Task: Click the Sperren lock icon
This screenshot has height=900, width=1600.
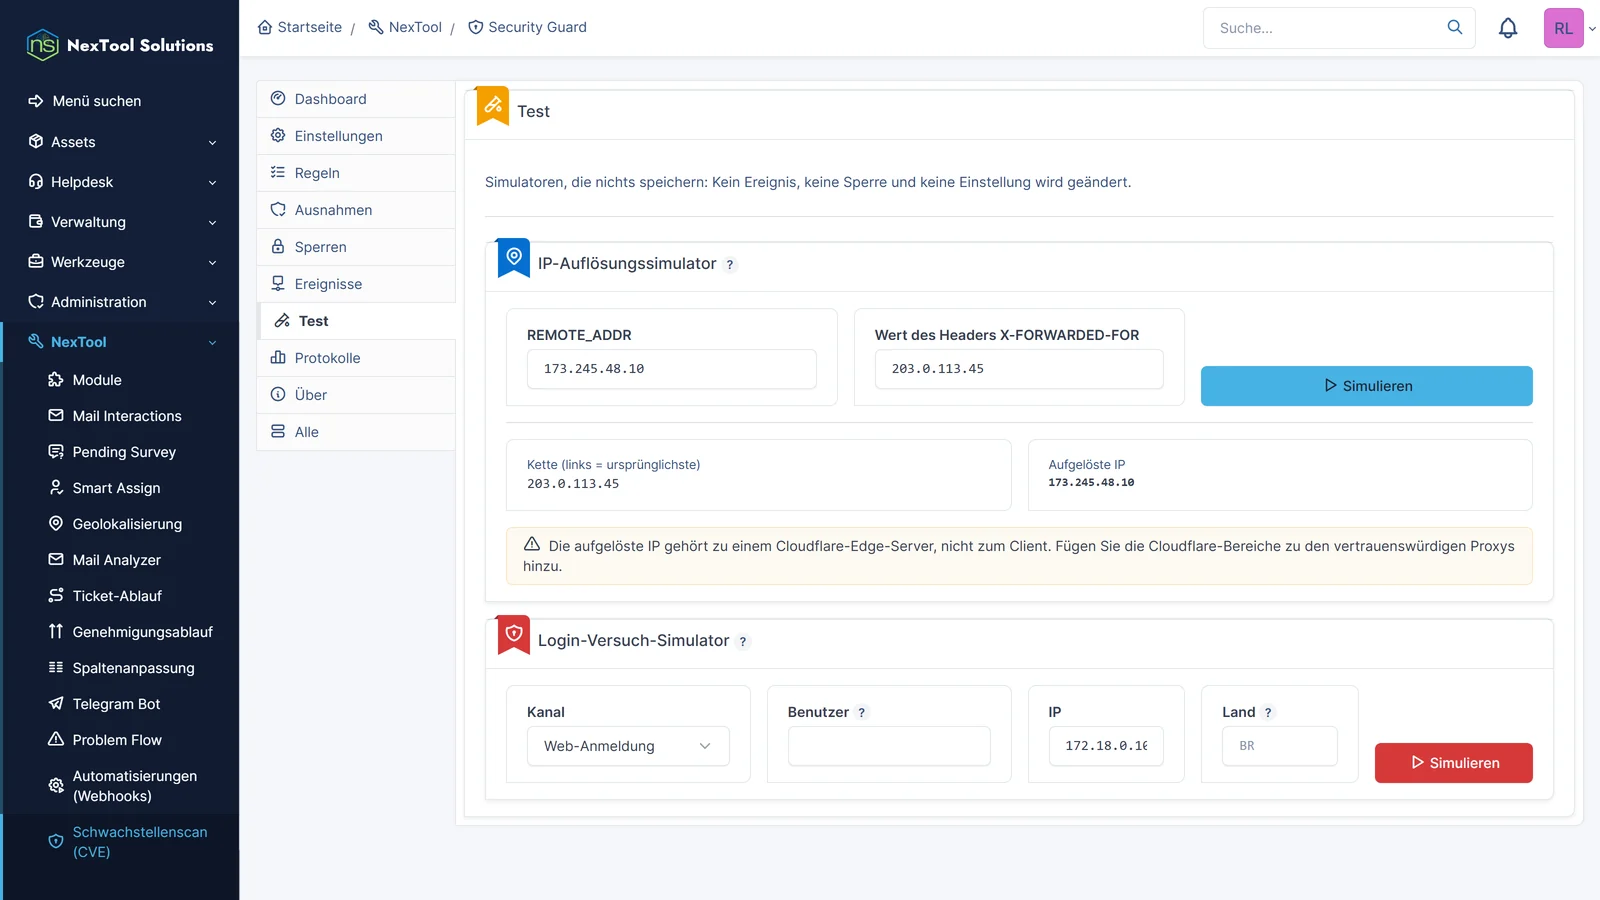Action: coord(278,246)
